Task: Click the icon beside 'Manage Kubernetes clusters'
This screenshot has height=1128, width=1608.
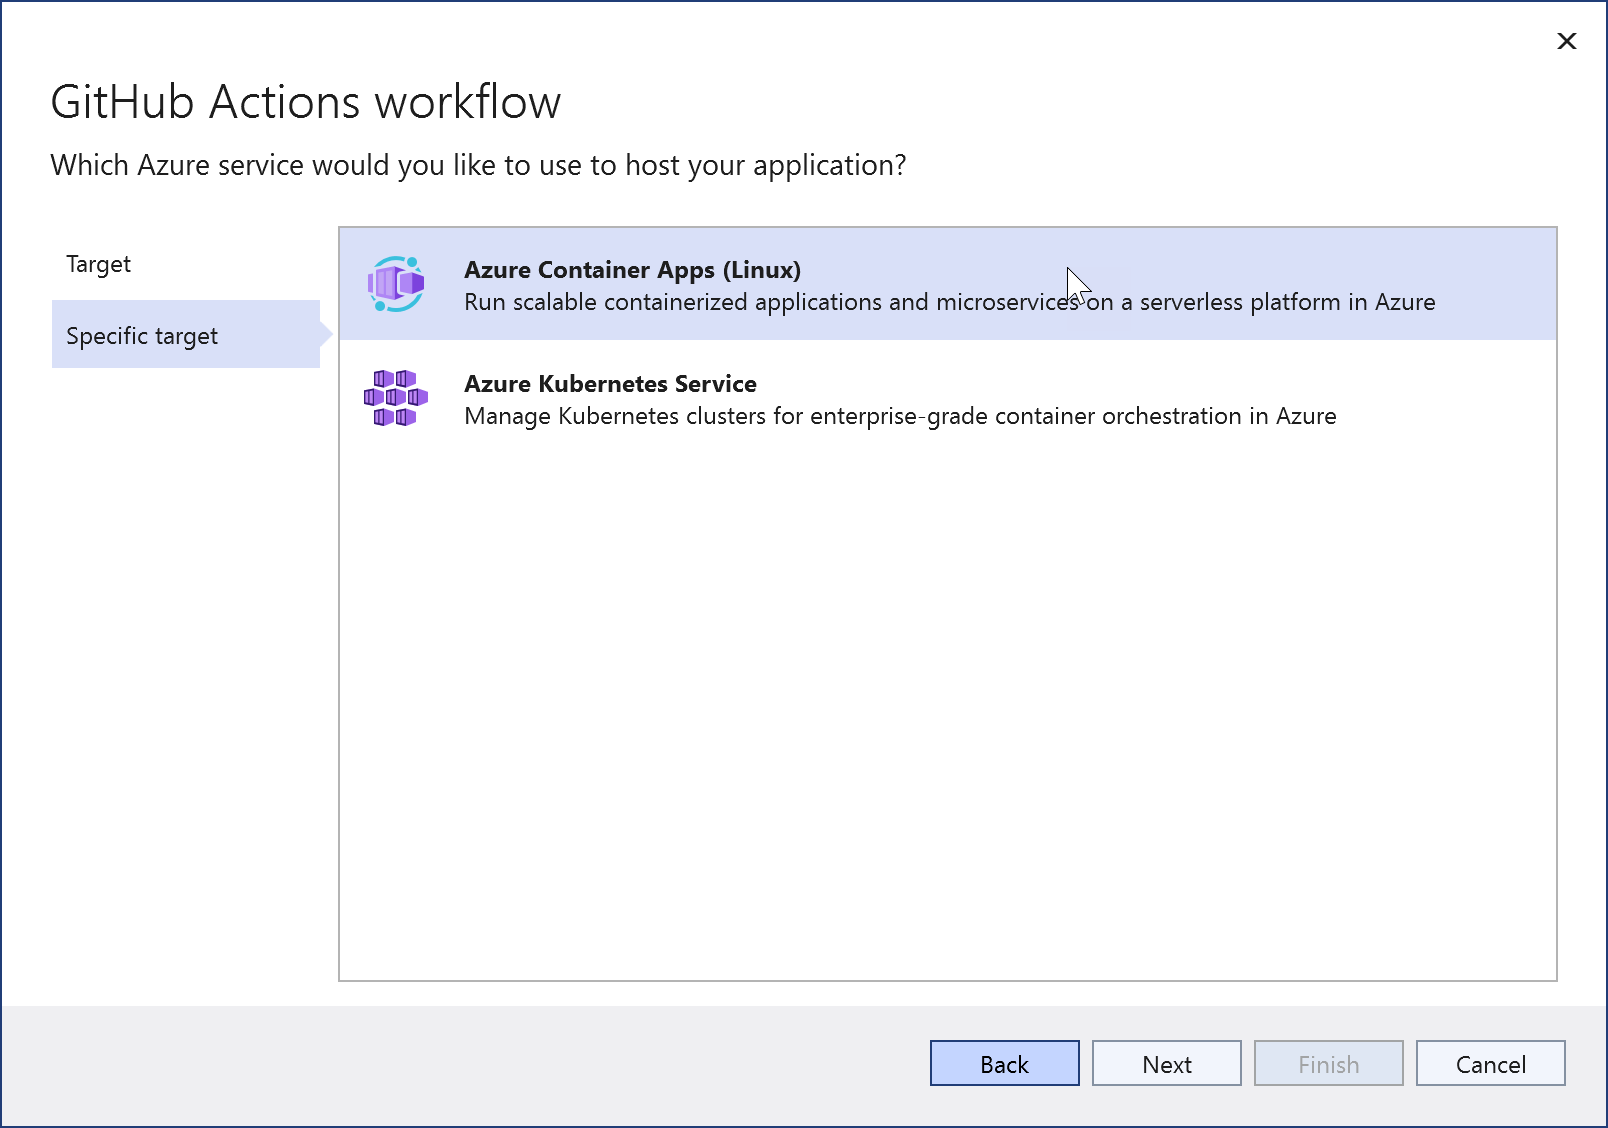Action: tap(397, 398)
